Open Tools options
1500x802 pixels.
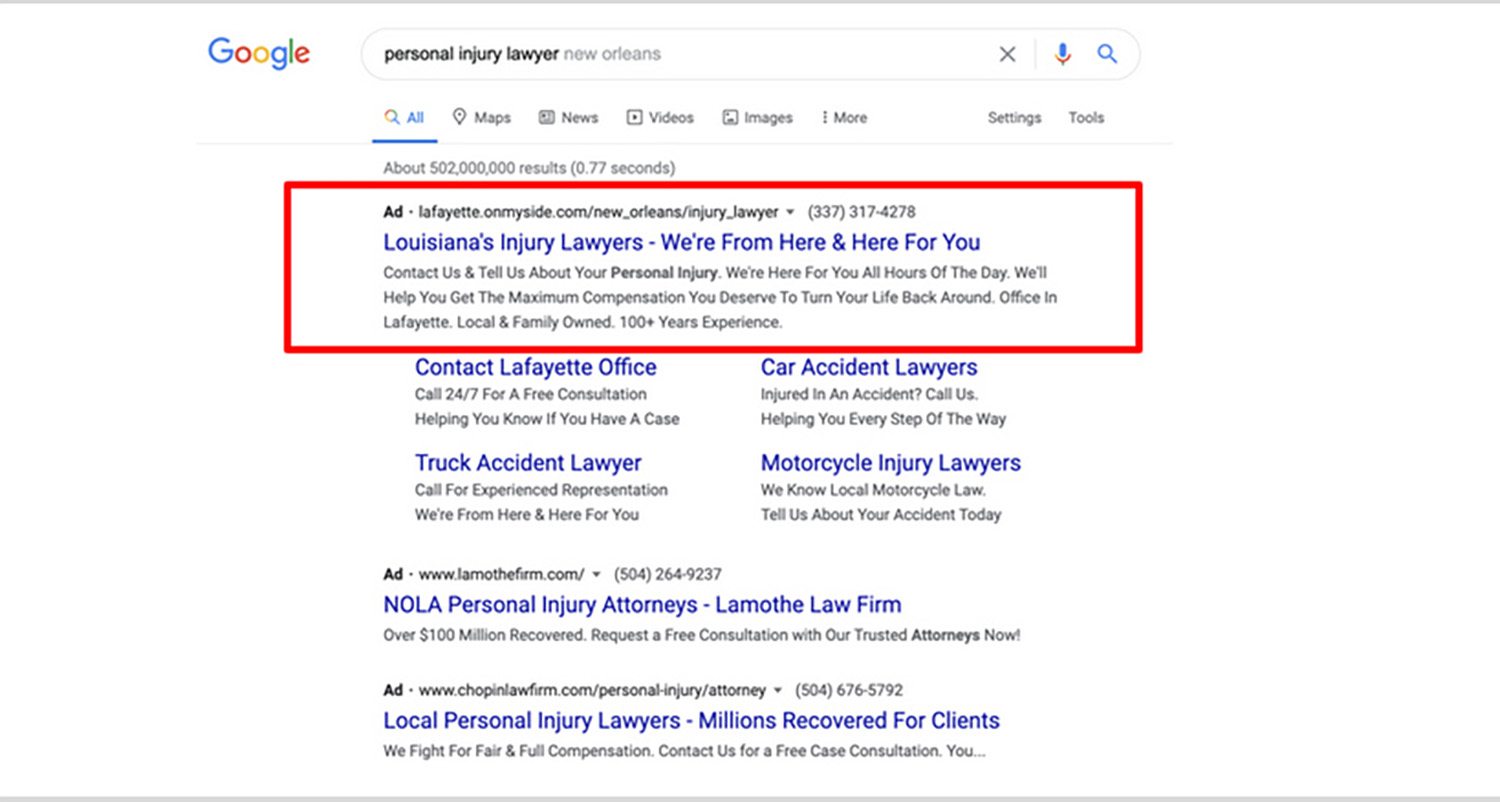(x=1086, y=117)
